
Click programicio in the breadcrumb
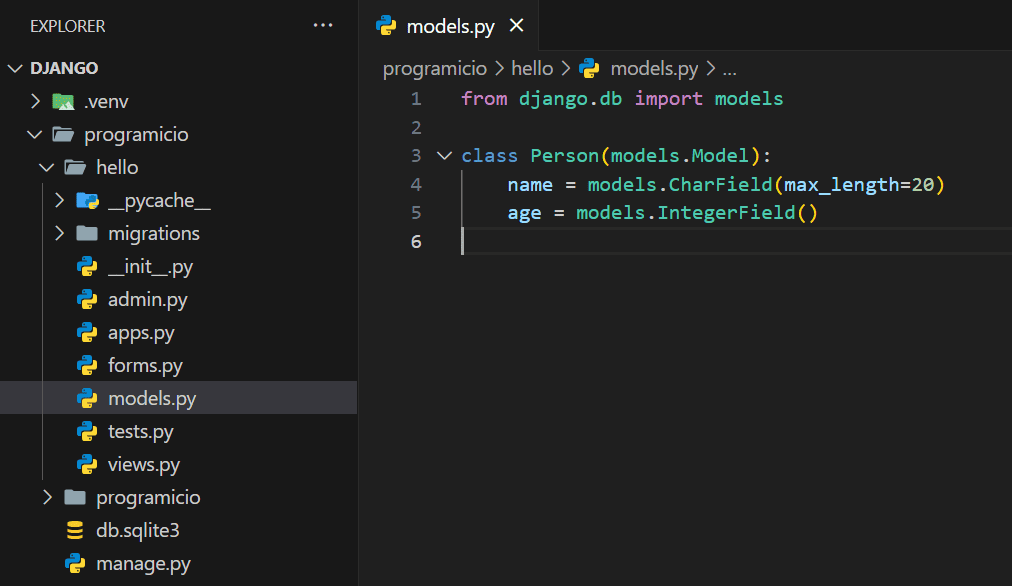[x=435, y=68]
